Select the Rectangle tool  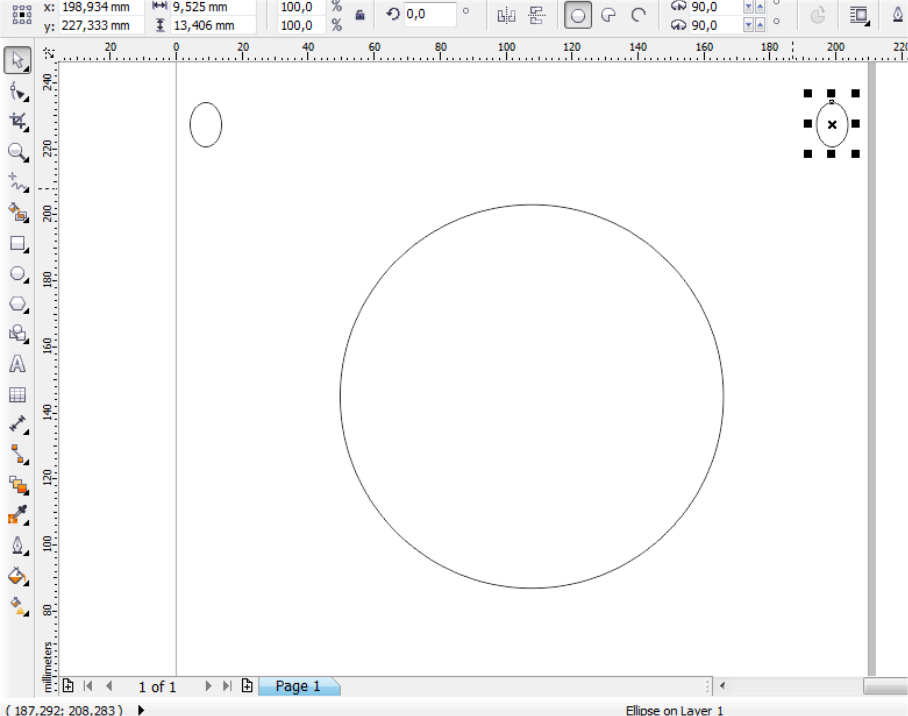pyautogui.click(x=16, y=244)
